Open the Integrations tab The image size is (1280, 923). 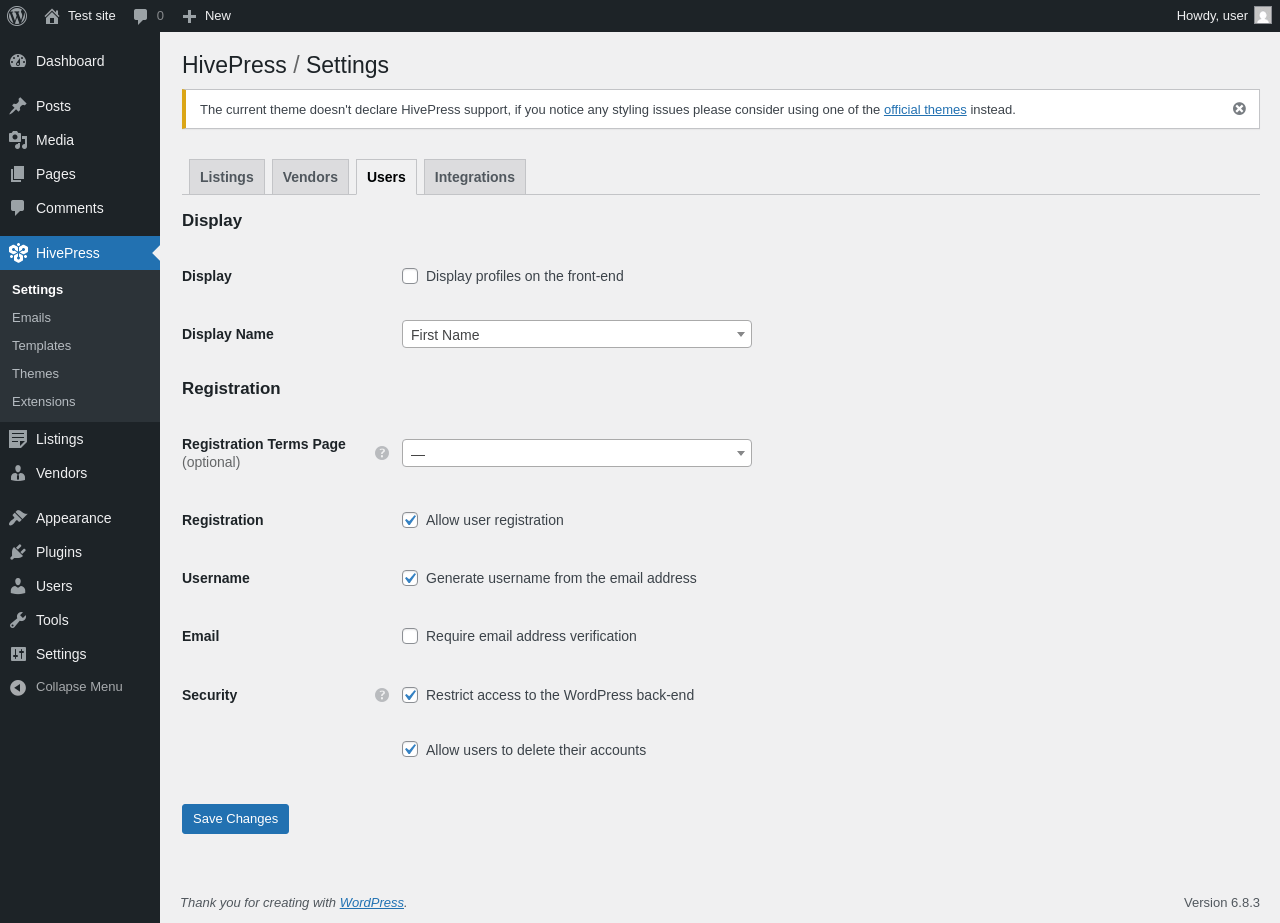point(474,177)
